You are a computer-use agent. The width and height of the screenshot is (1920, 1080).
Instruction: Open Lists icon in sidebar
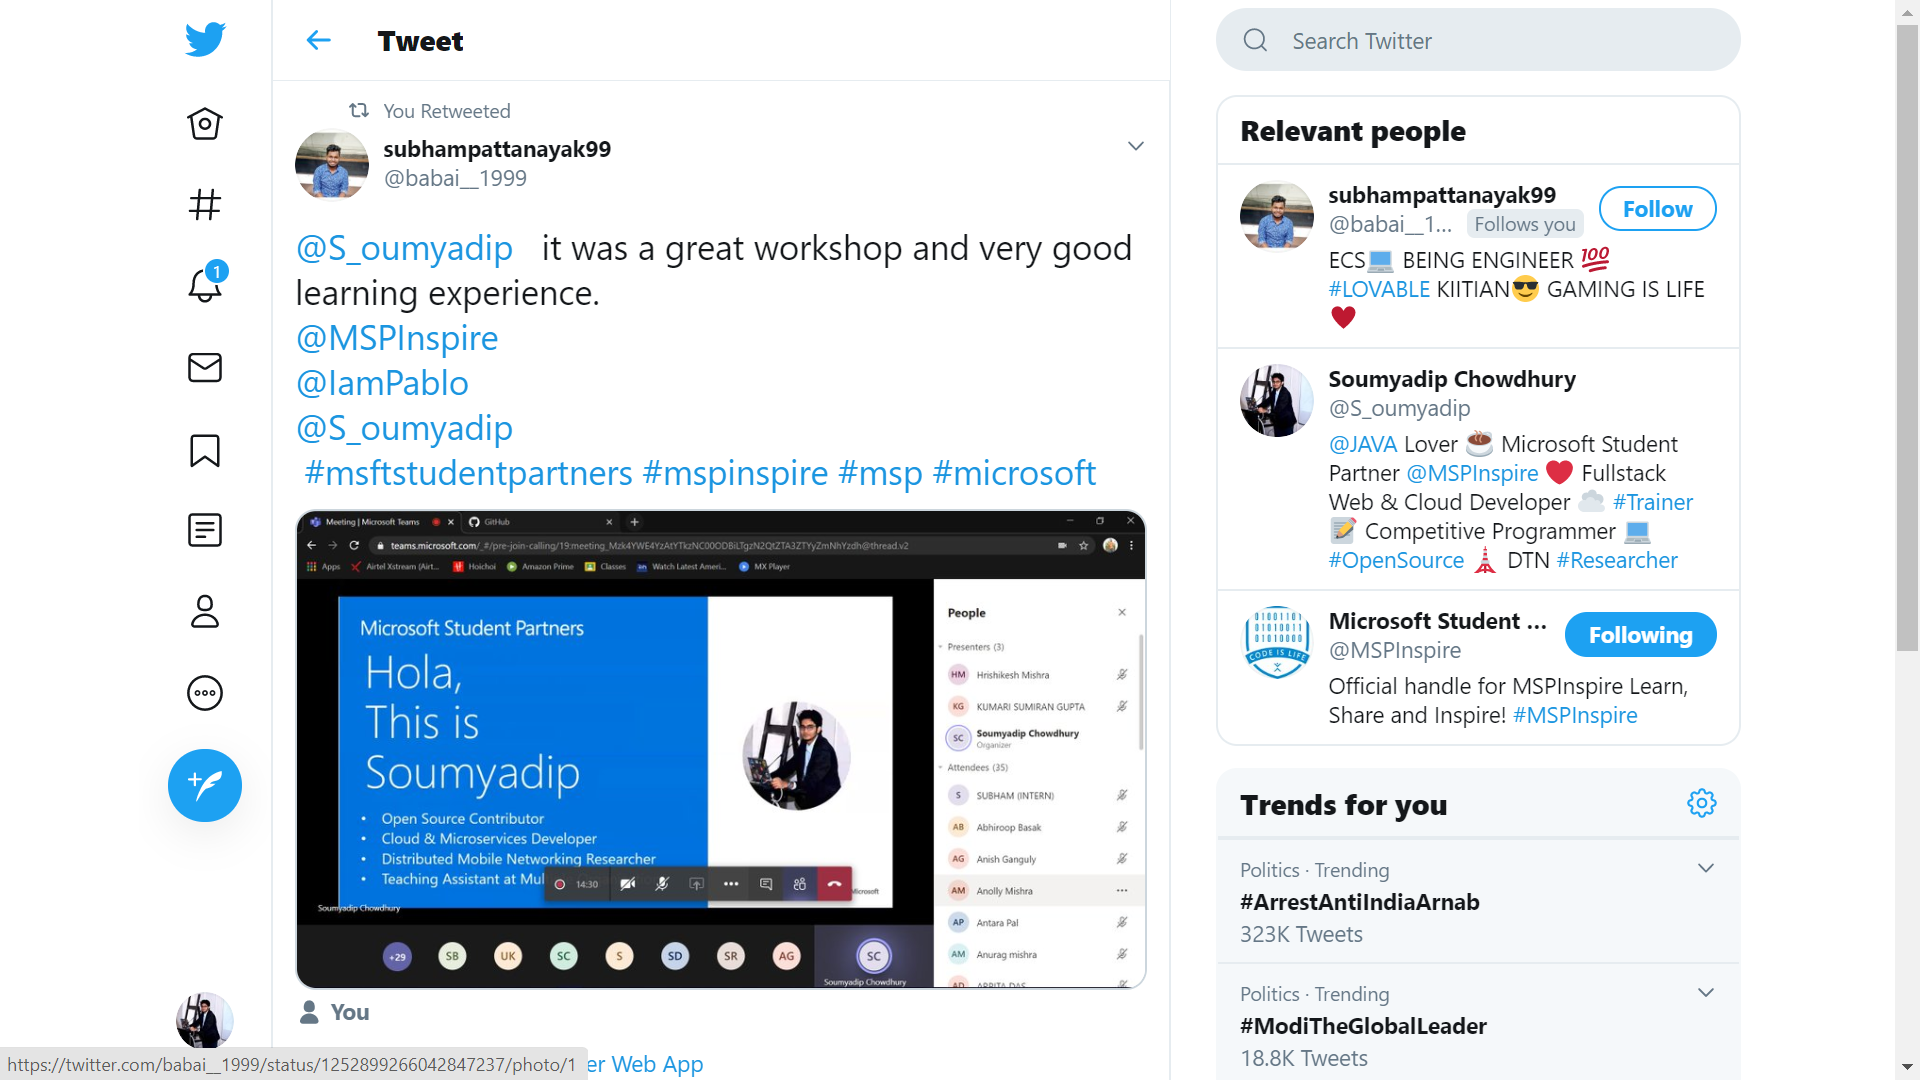pos(205,530)
